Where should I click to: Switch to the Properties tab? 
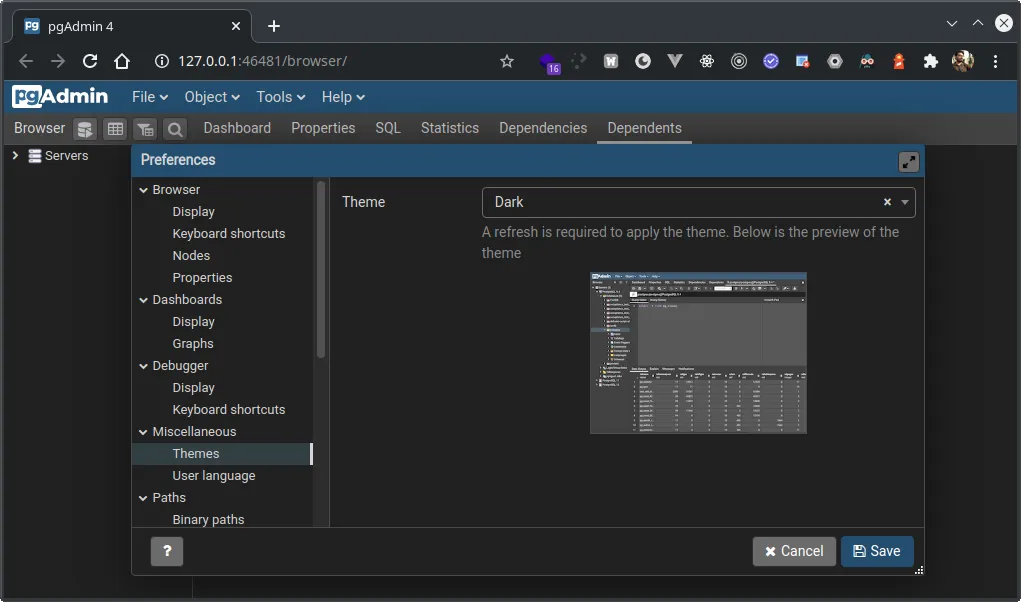click(x=323, y=128)
